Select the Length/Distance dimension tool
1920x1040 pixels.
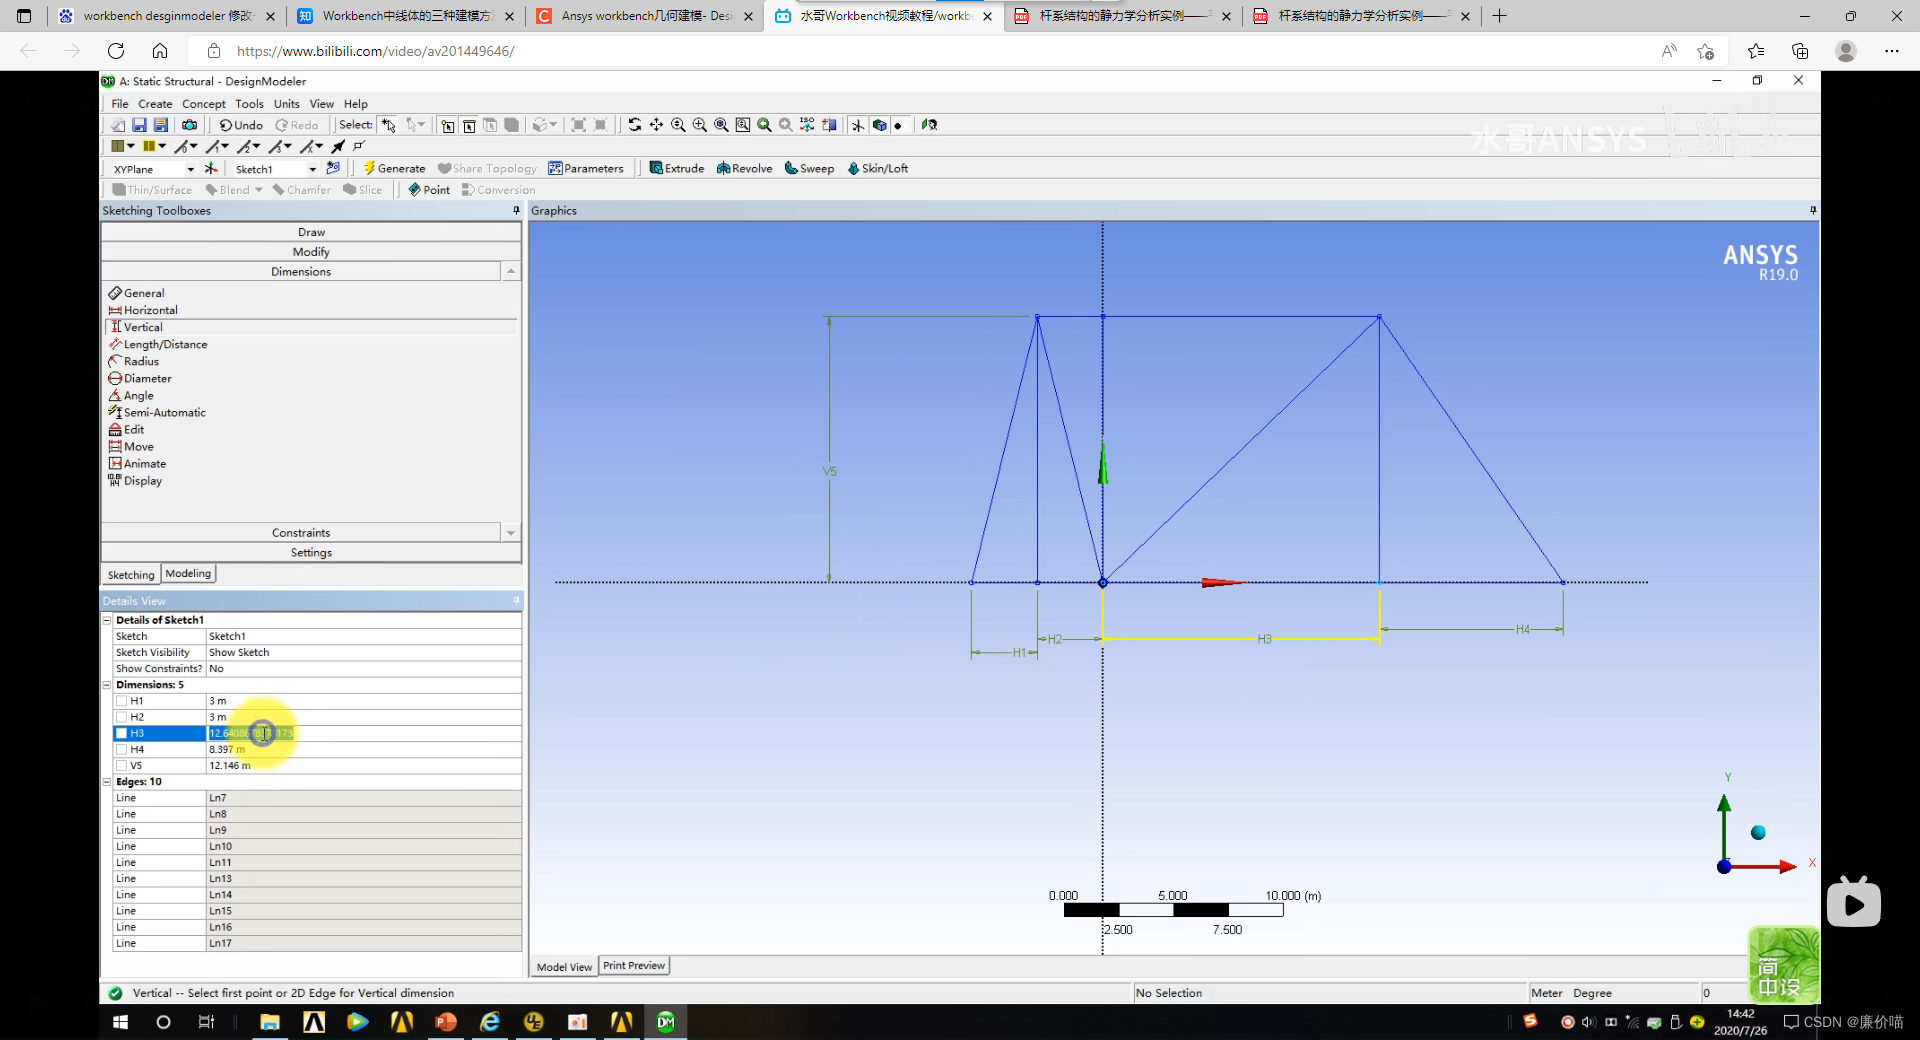coord(158,344)
